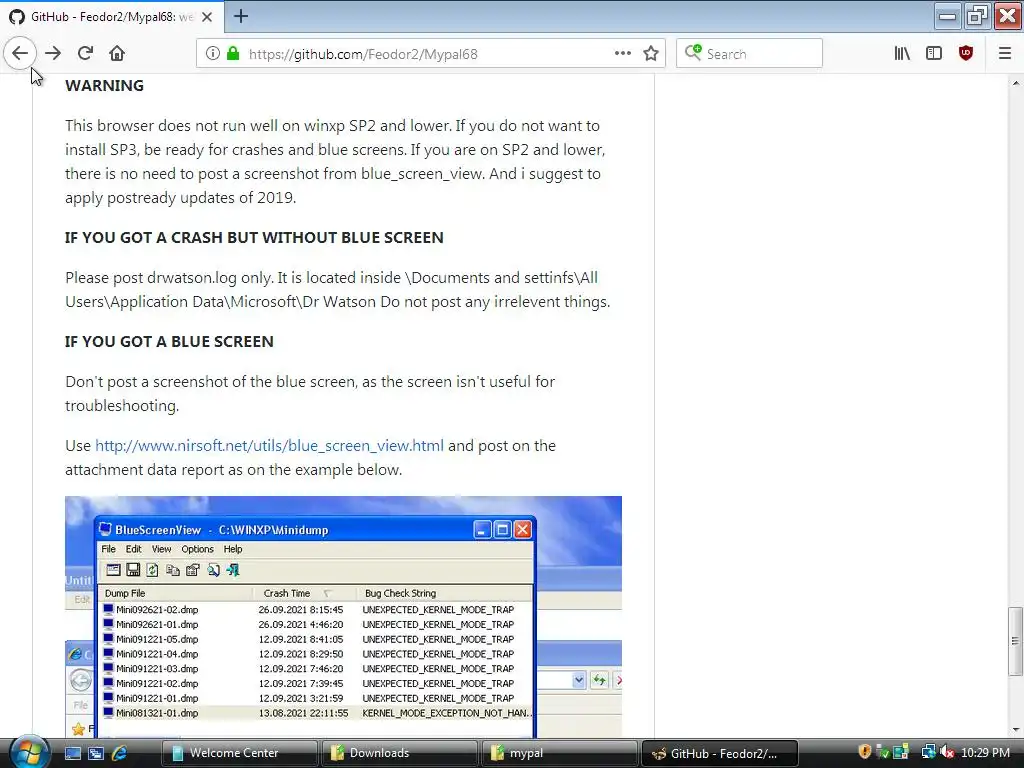The width and height of the screenshot is (1024, 768).
Task: Click the page scrollbar down arrow
Action: point(1016,729)
